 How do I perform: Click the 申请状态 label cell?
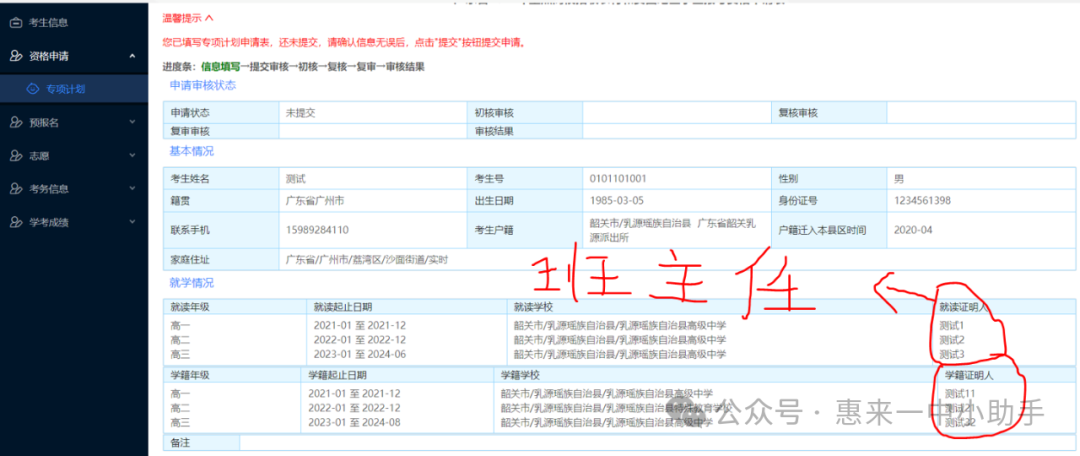pyautogui.click(x=221, y=112)
